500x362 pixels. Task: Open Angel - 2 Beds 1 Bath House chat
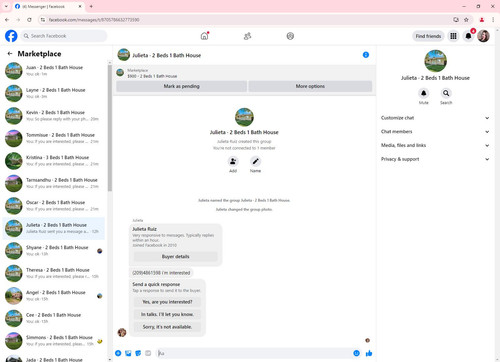tap(54, 296)
